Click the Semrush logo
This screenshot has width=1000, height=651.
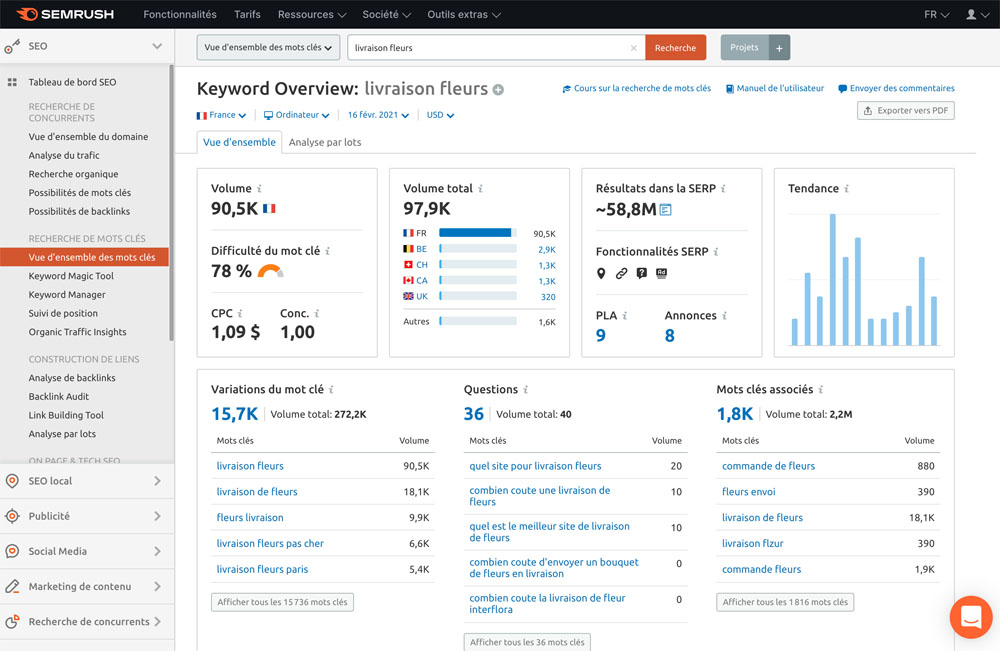click(65, 14)
